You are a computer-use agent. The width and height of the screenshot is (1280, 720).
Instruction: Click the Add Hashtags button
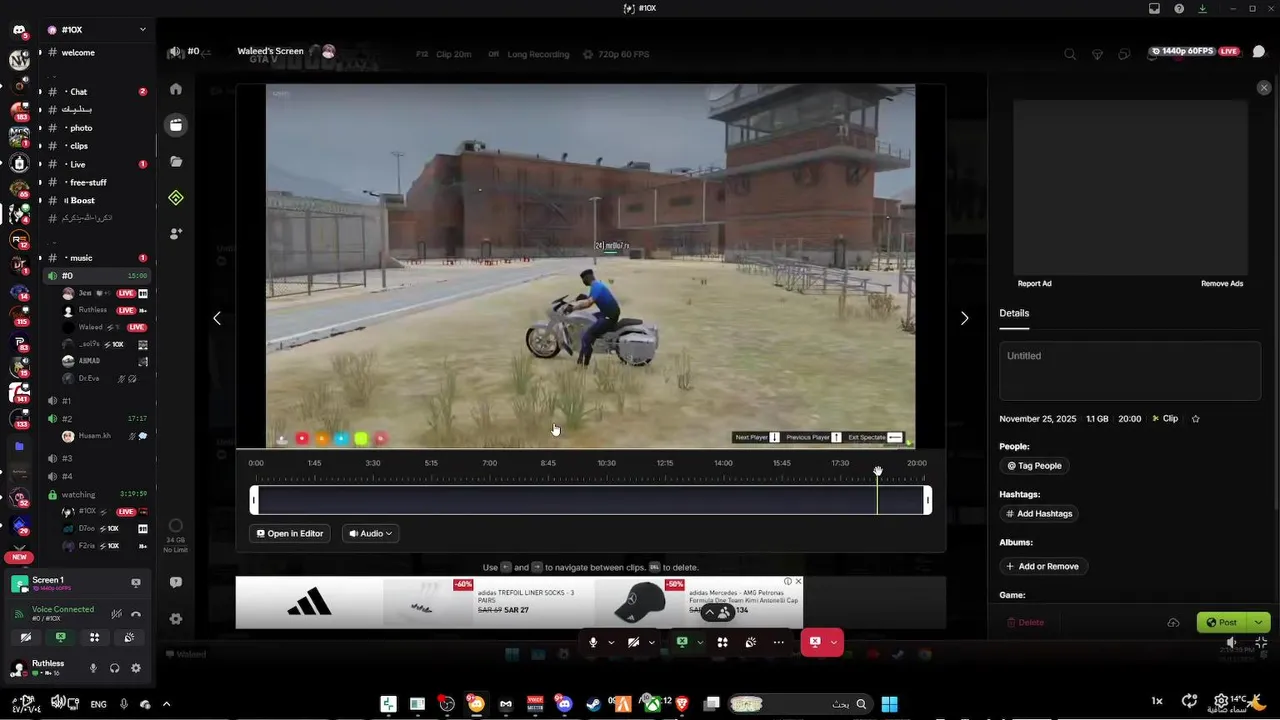click(1039, 513)
